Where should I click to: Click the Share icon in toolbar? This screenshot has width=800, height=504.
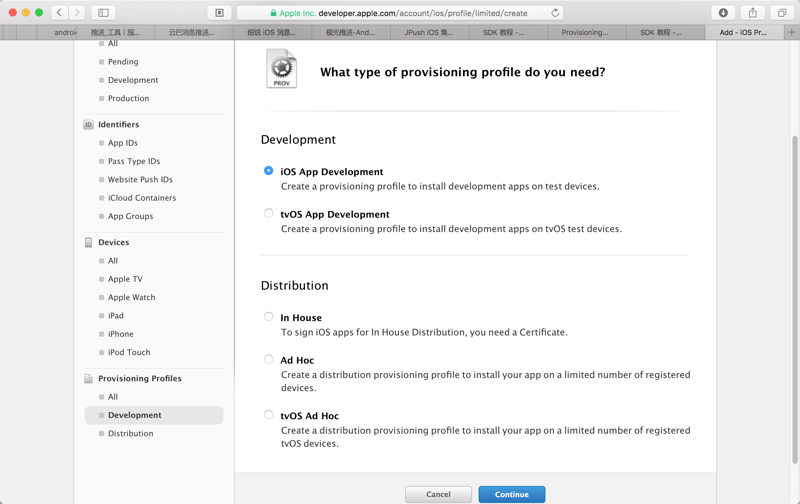753,13
